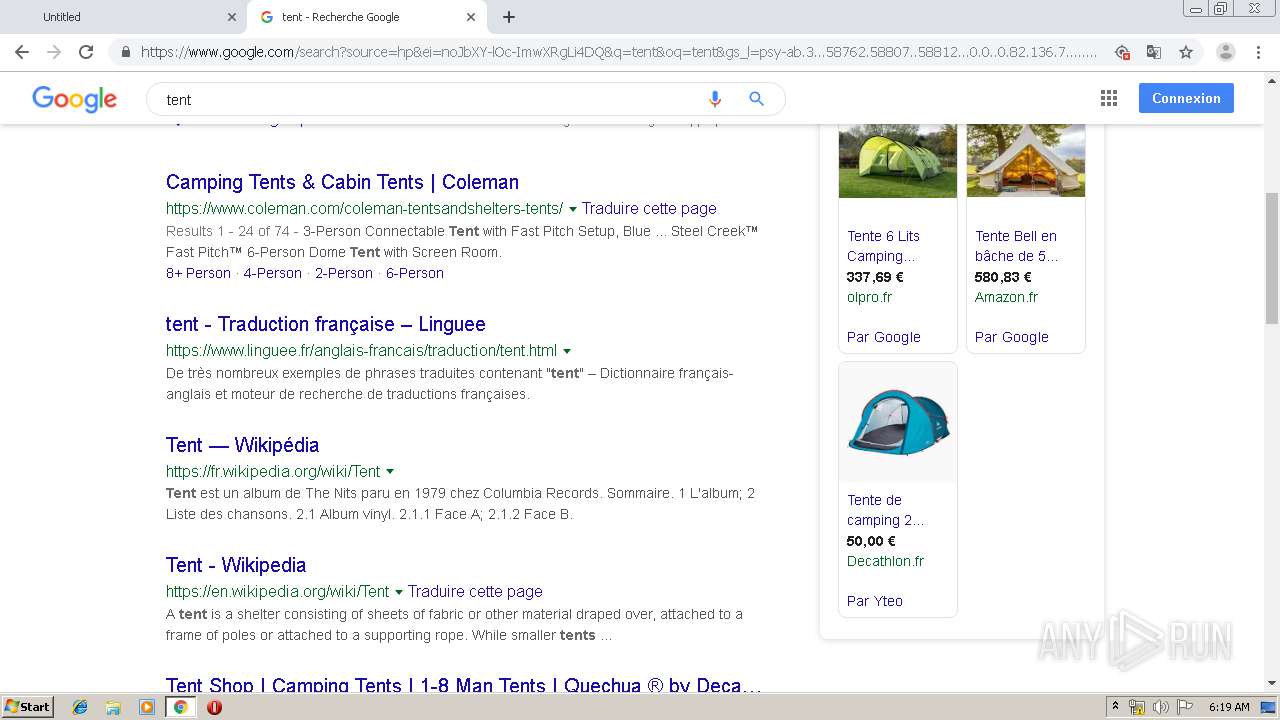View site info via padlock icon
Image resolution: width=1280 pixels, height=720 pixels.
click(x=126, y=52)
